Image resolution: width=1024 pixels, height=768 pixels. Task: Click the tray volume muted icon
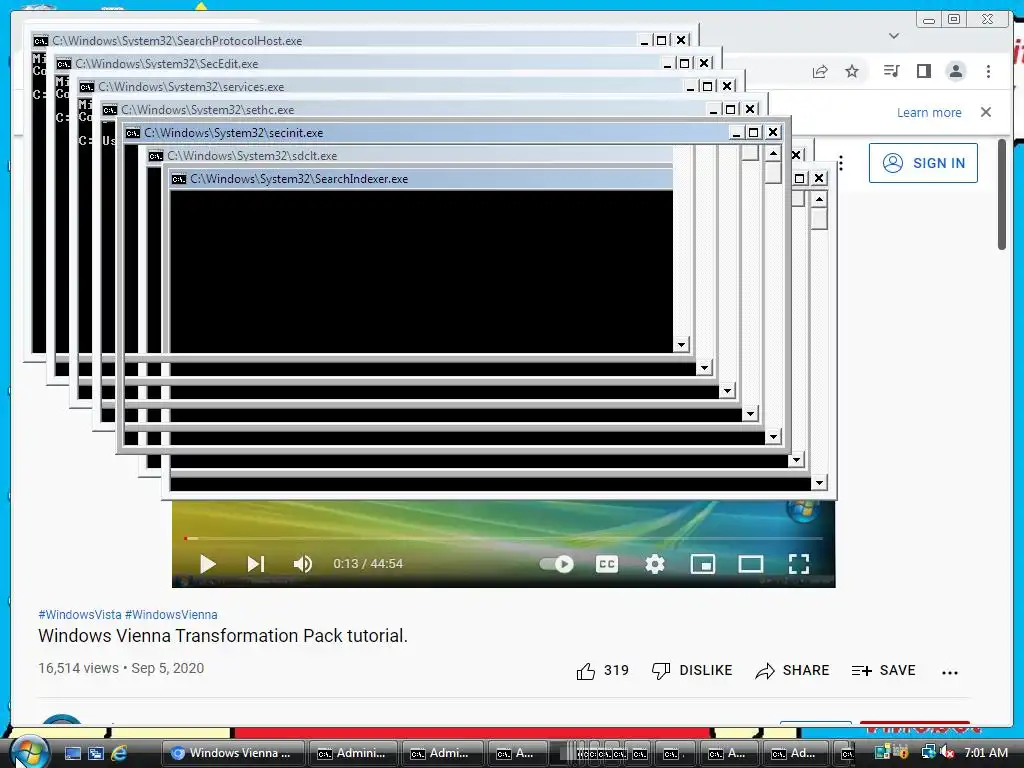[x=948, y=753]
